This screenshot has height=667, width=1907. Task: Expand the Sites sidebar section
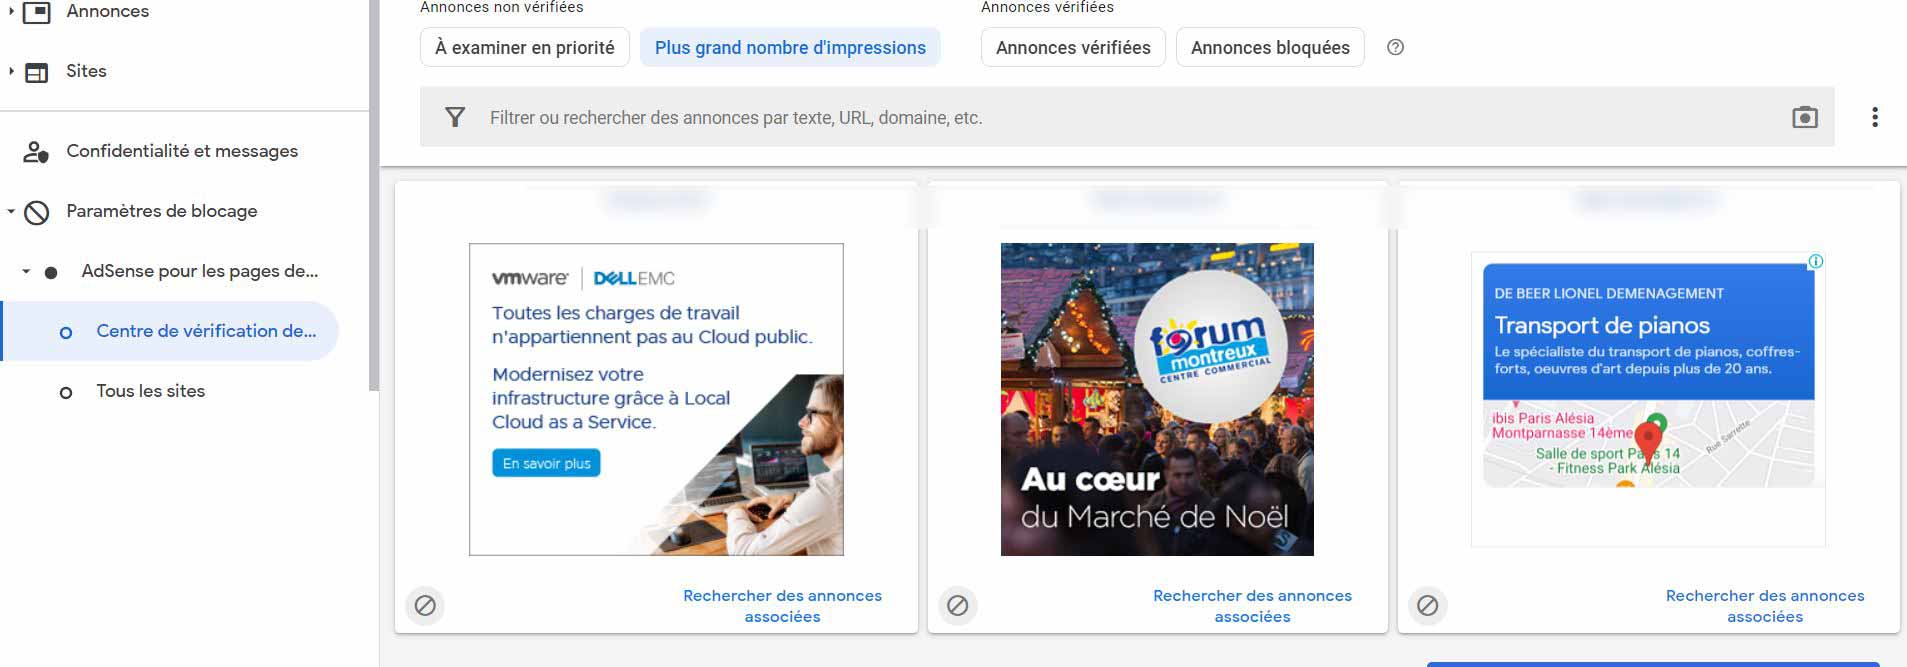(x=11, y=71)
